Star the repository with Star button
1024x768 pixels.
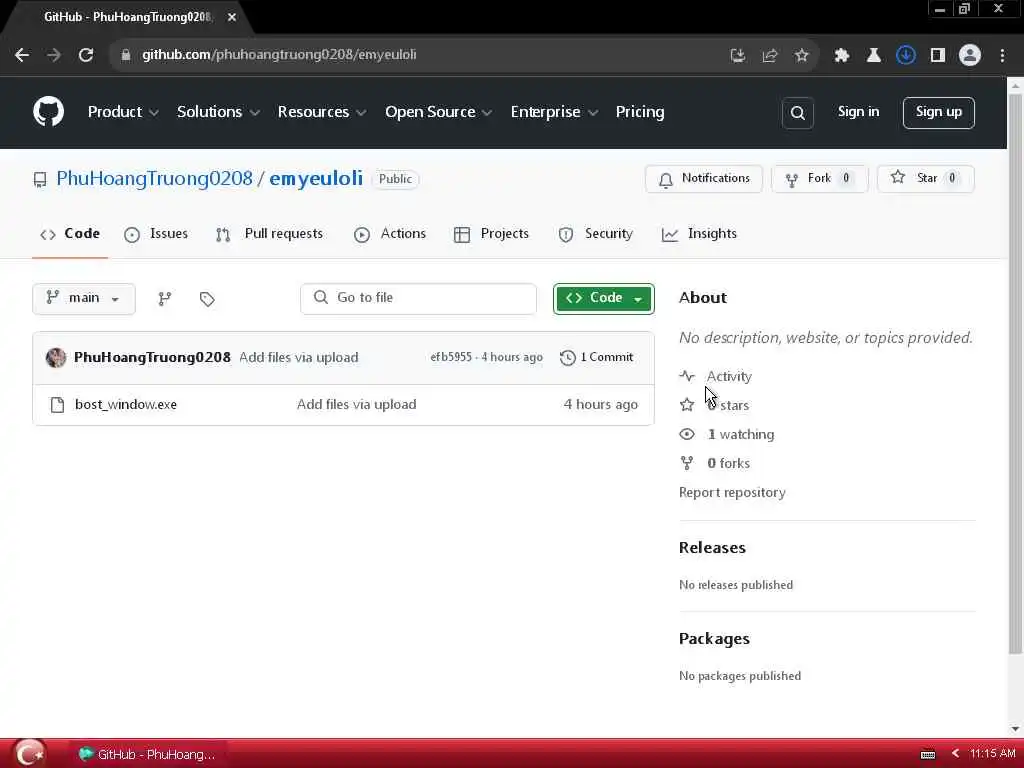925,179
